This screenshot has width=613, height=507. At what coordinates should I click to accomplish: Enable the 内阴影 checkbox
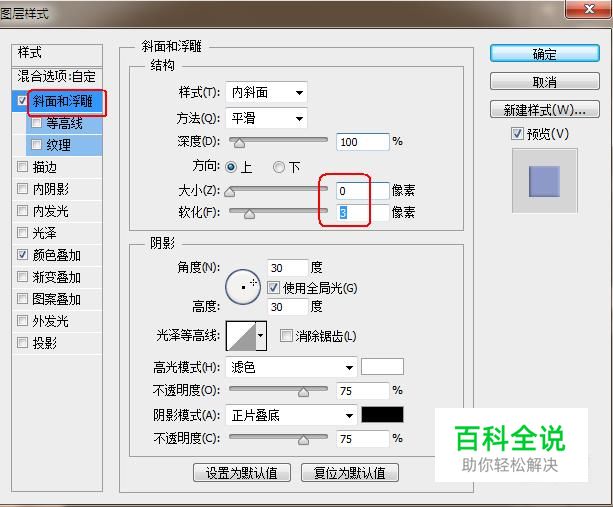[x=22, y=189]
